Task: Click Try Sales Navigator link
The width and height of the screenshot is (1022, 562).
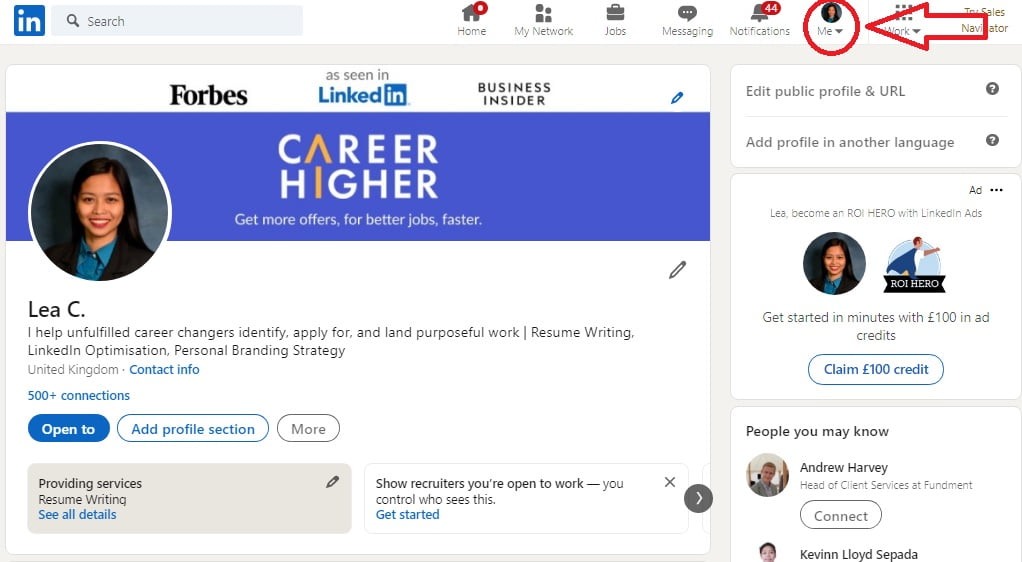Action: [x=984, y=20]
